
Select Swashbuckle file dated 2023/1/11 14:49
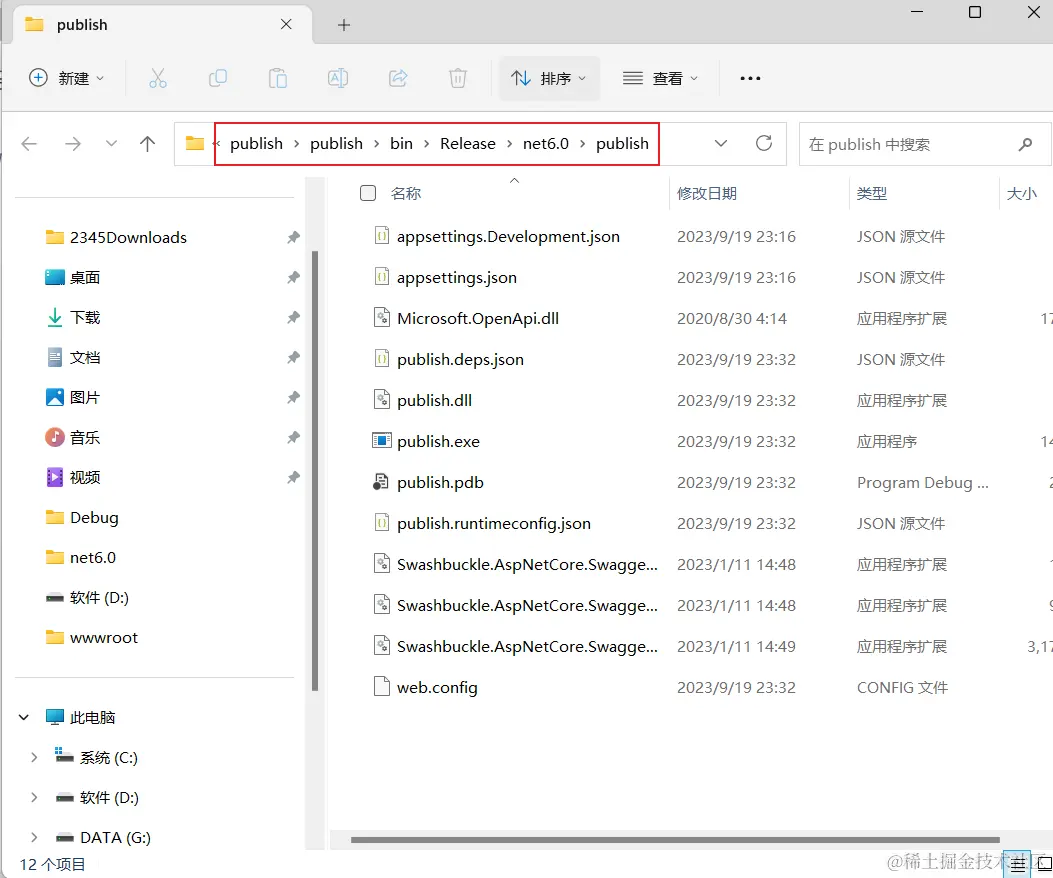[x=527, y=646]
